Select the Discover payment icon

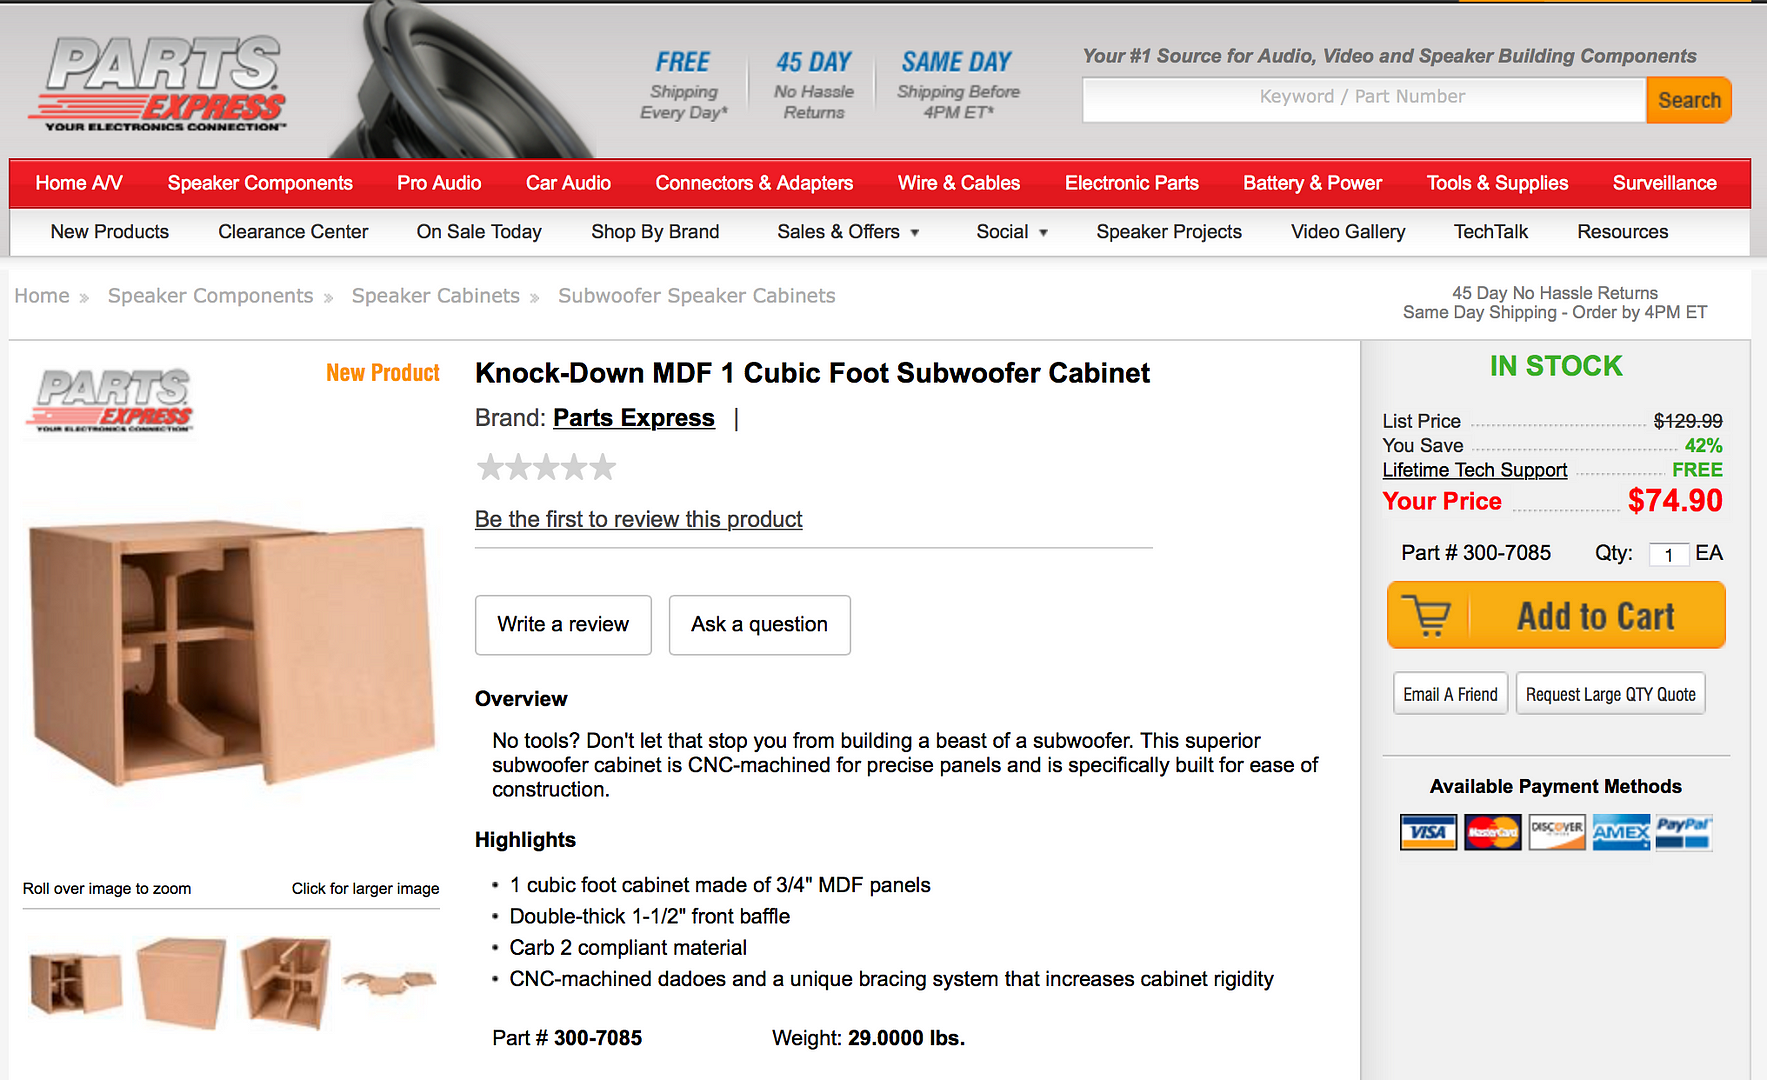(1557, 832)
